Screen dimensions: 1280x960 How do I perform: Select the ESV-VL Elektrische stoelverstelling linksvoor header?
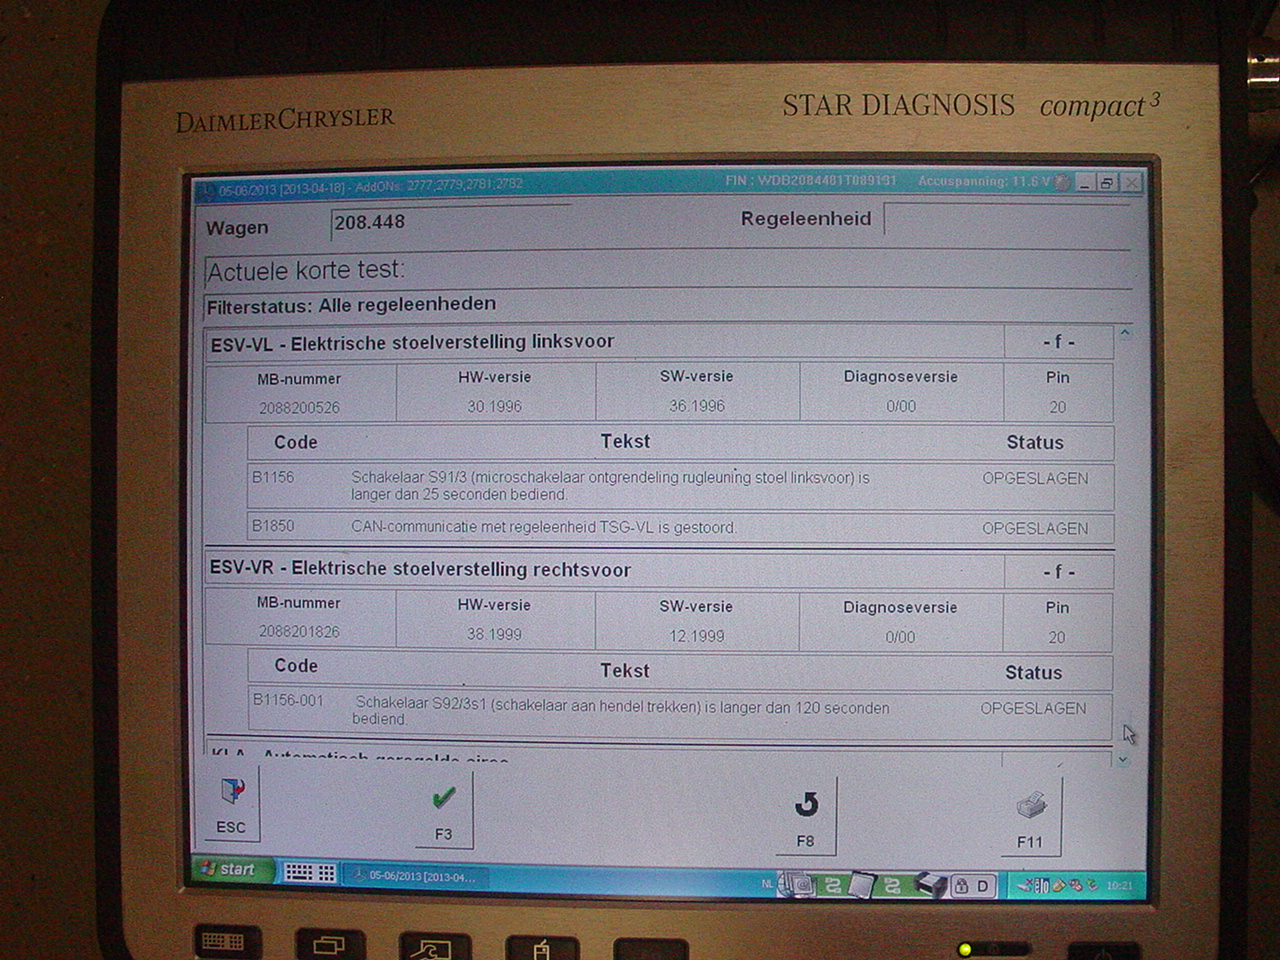(x=604, y=343)
